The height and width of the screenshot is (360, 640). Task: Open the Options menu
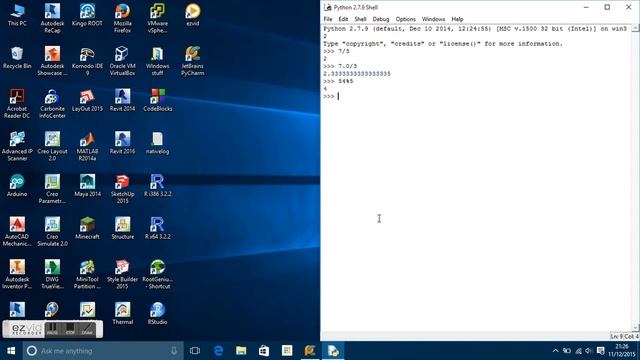tap(405, 19)
